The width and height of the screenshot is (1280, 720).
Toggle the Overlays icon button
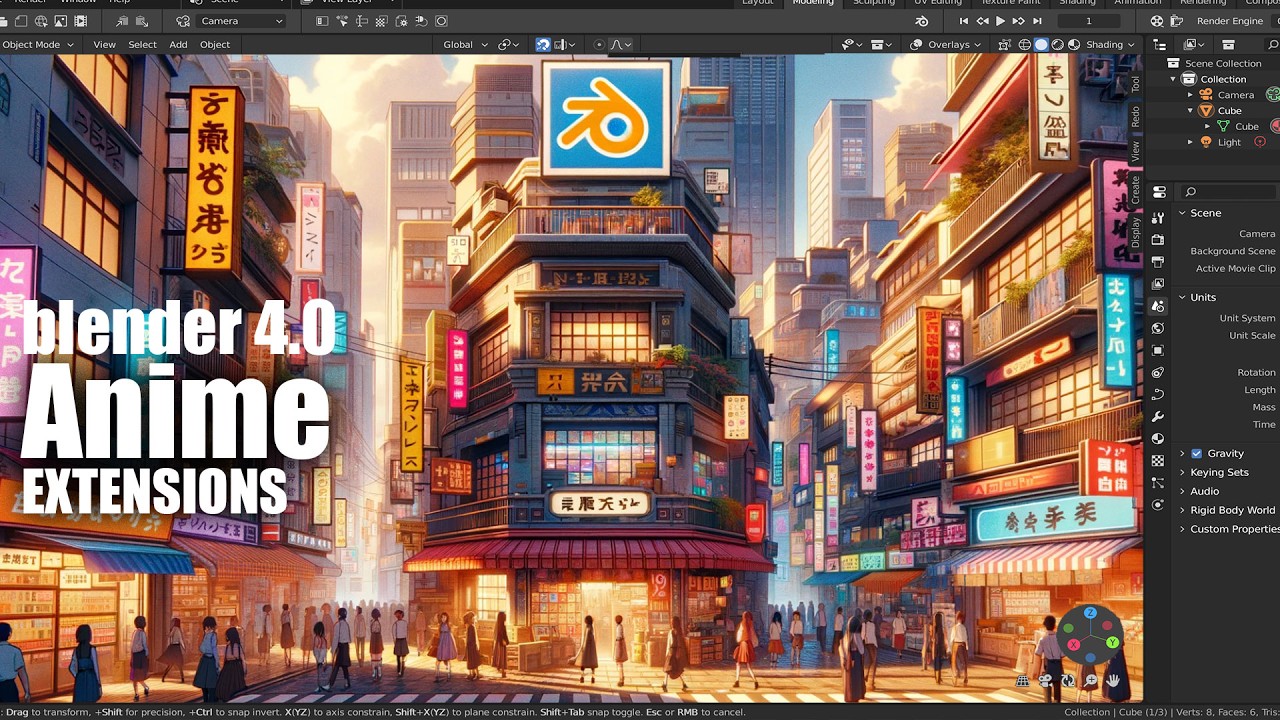916,44
